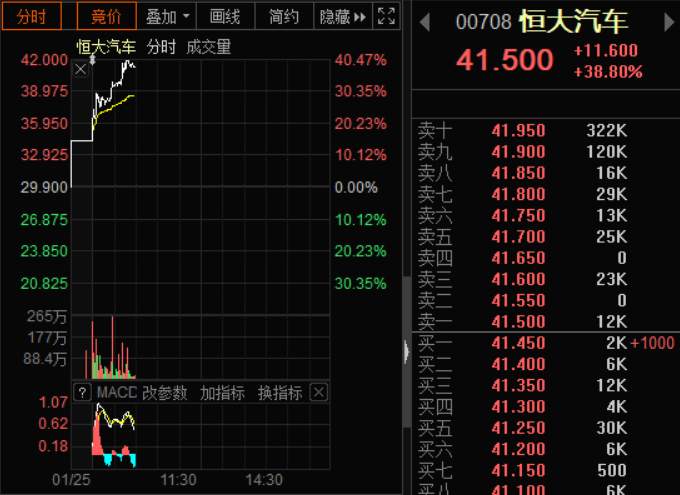This screenshot has width=680, height=495.
Task: Click stock title 00708 恒大汽车
Action: [542, 21]
